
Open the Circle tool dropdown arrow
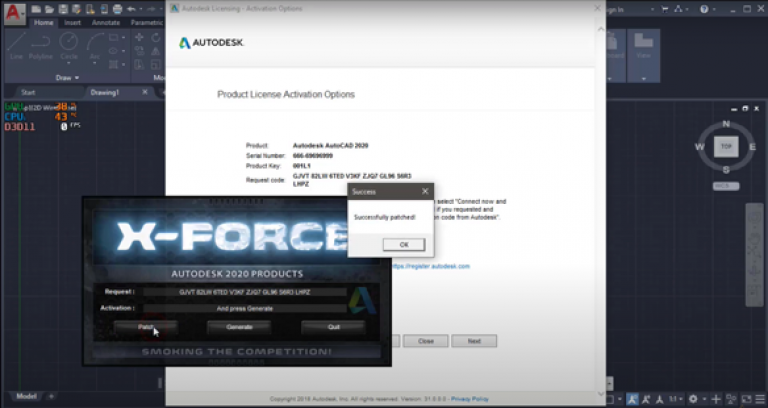click(69, 64)
